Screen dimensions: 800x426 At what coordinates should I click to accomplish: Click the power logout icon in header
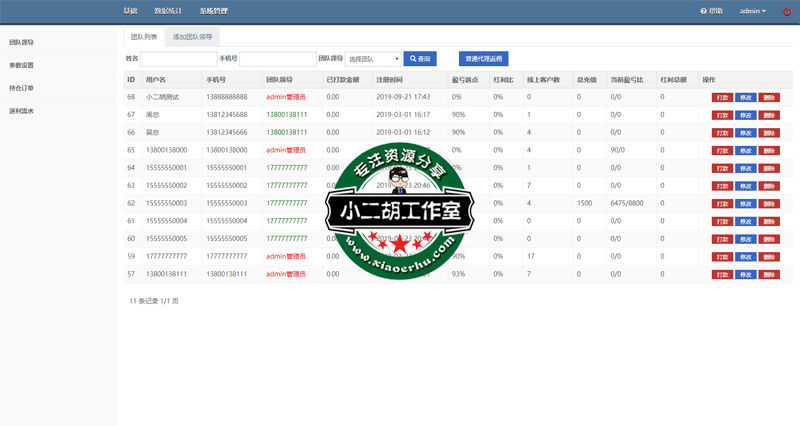[x=787, y=11]
